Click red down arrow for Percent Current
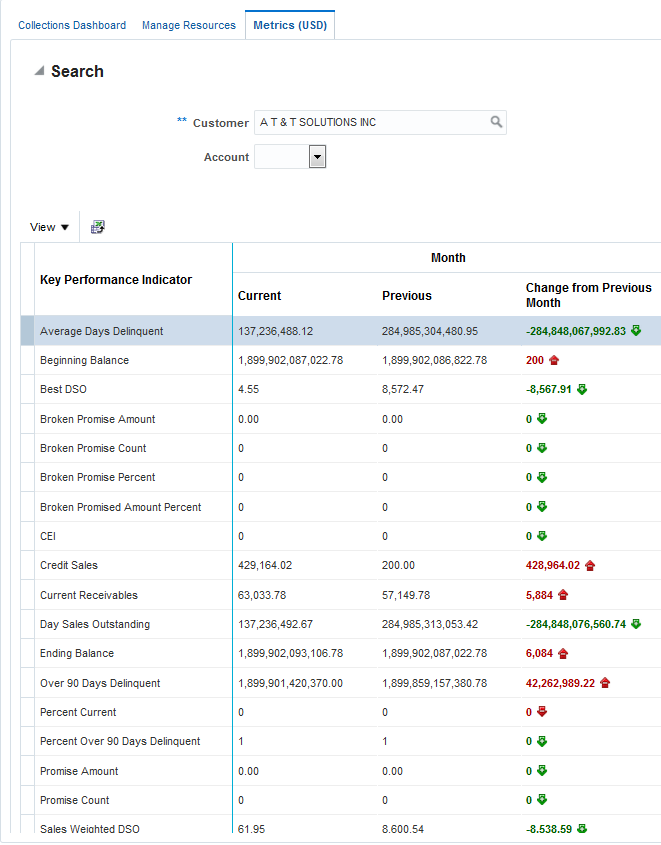Screen dimensions: 661x845 (x=542, y=712)
